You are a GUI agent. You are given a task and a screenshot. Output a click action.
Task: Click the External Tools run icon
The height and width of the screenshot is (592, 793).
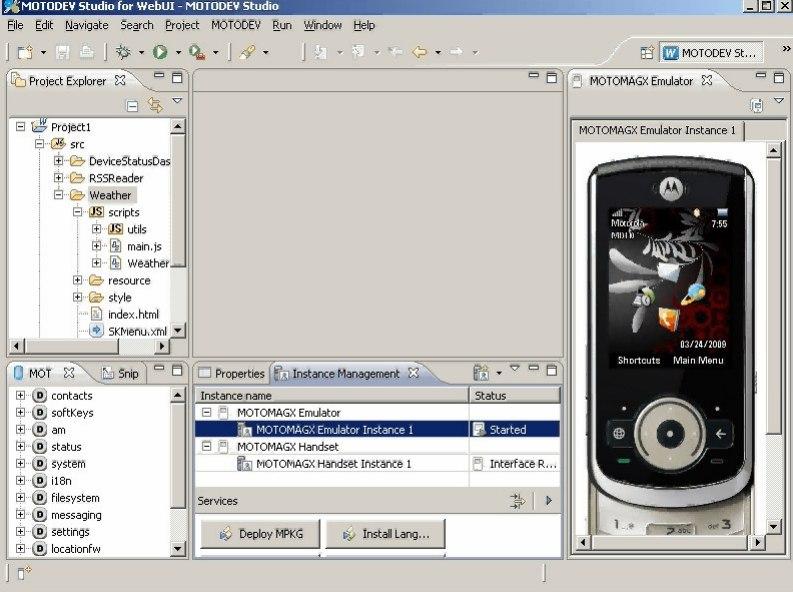click(197, 52)
